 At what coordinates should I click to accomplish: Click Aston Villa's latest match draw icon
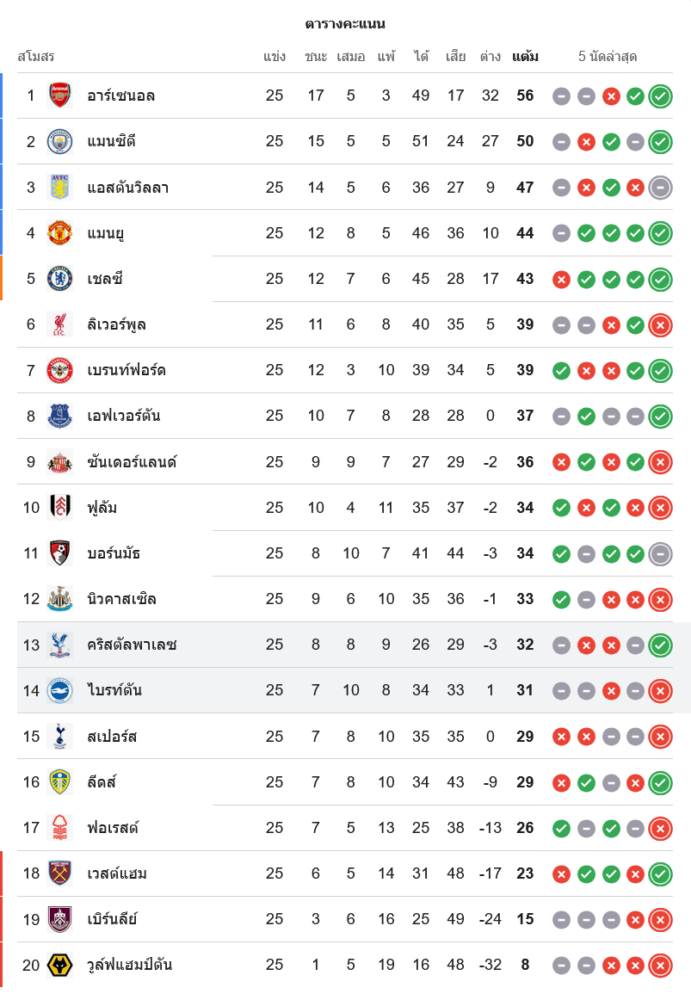(x=659, y=187)
